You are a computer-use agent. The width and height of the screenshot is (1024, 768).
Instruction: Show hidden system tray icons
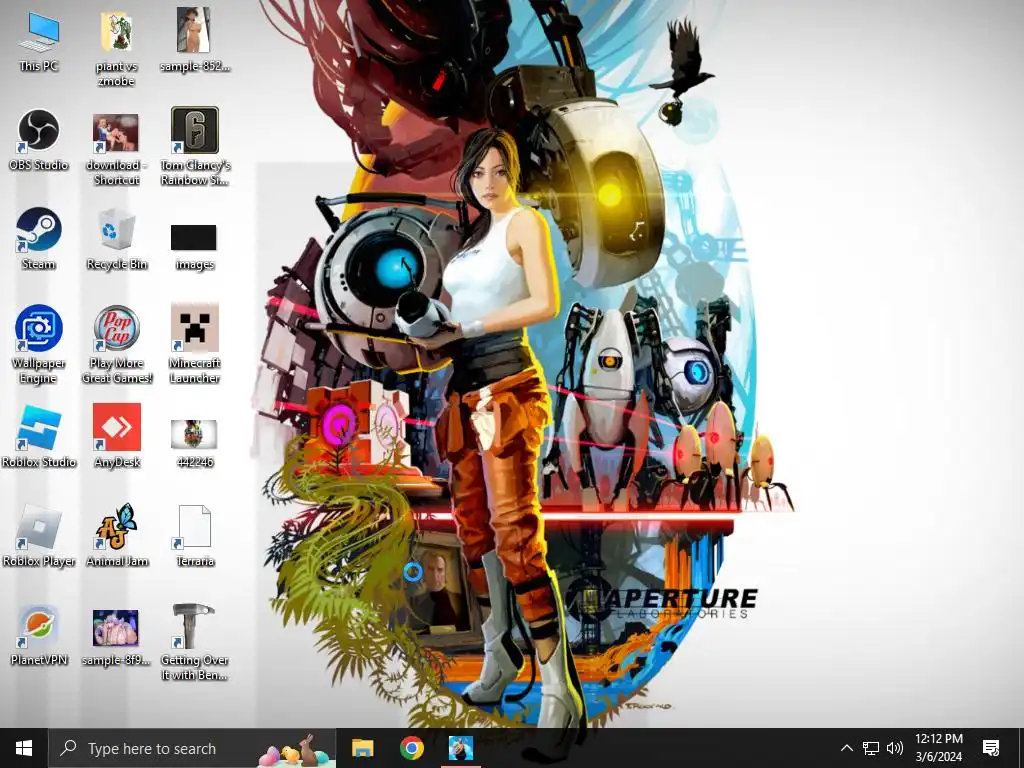(x=846, y=748)
